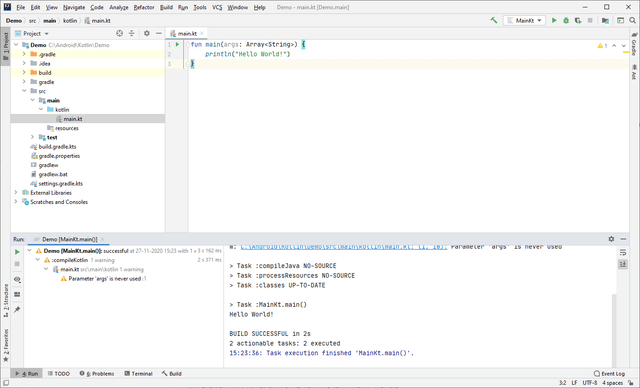
Task: Open the Run panel settings gear
Action: (x=611, y=239)
